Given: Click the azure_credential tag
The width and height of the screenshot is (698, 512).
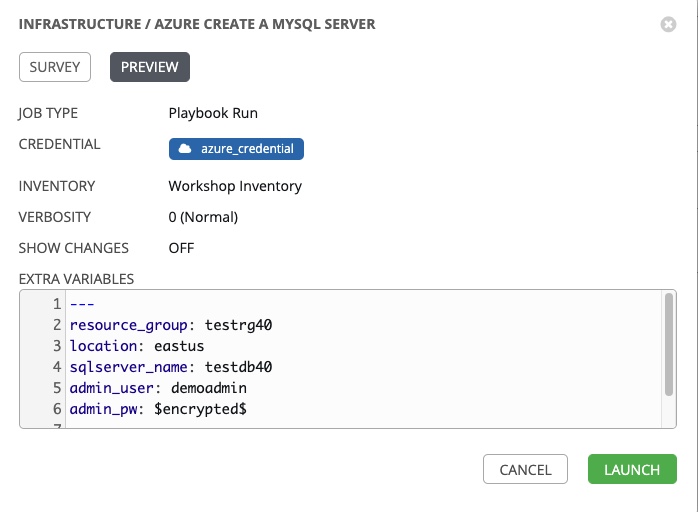Looking at the screenshot, I should point(236,149).
